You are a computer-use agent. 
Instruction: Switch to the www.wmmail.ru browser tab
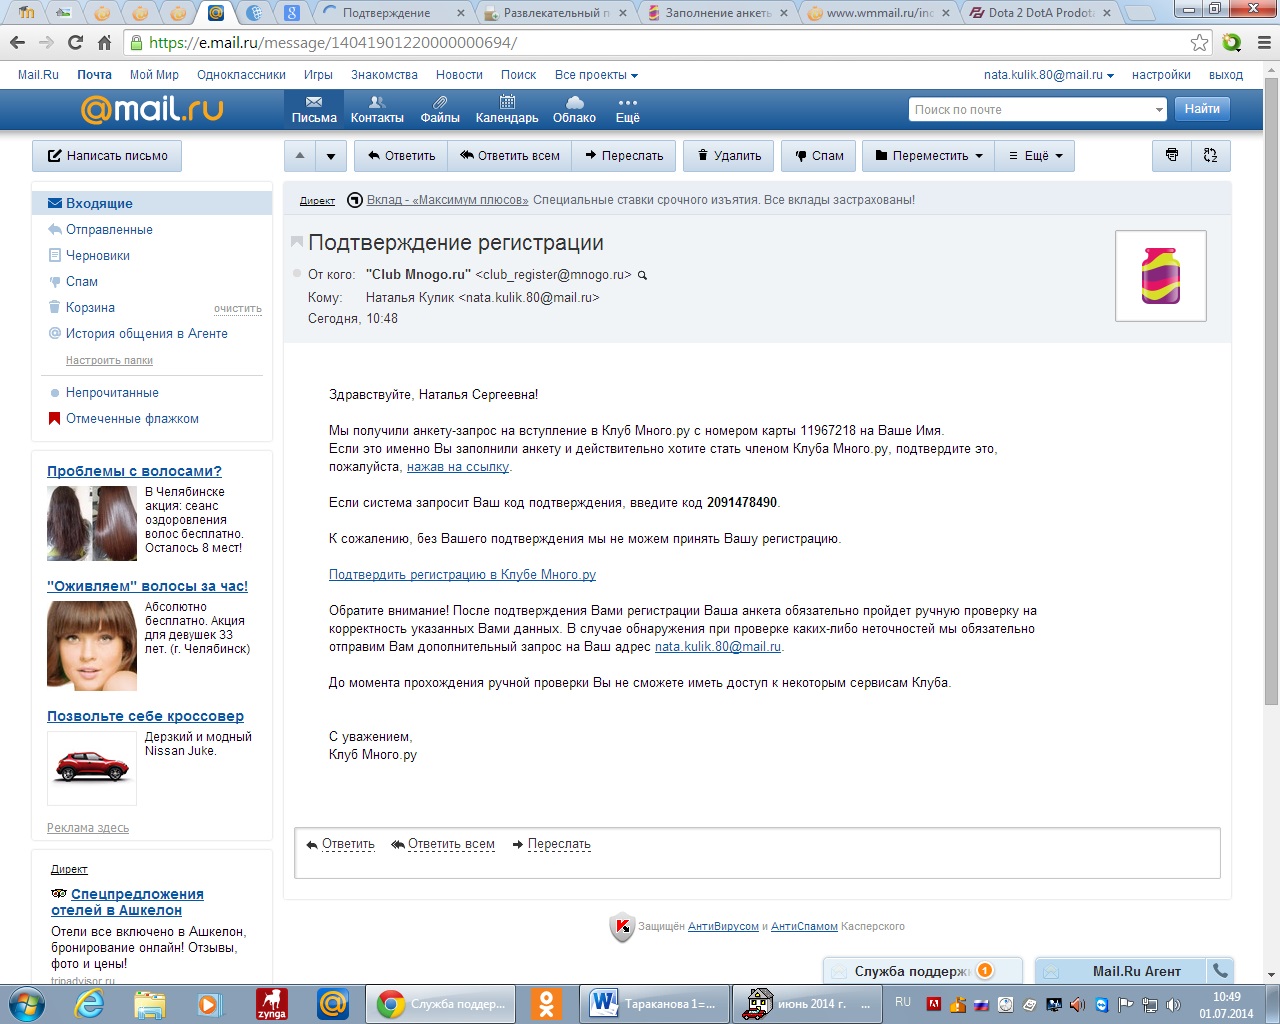point(879,13)
